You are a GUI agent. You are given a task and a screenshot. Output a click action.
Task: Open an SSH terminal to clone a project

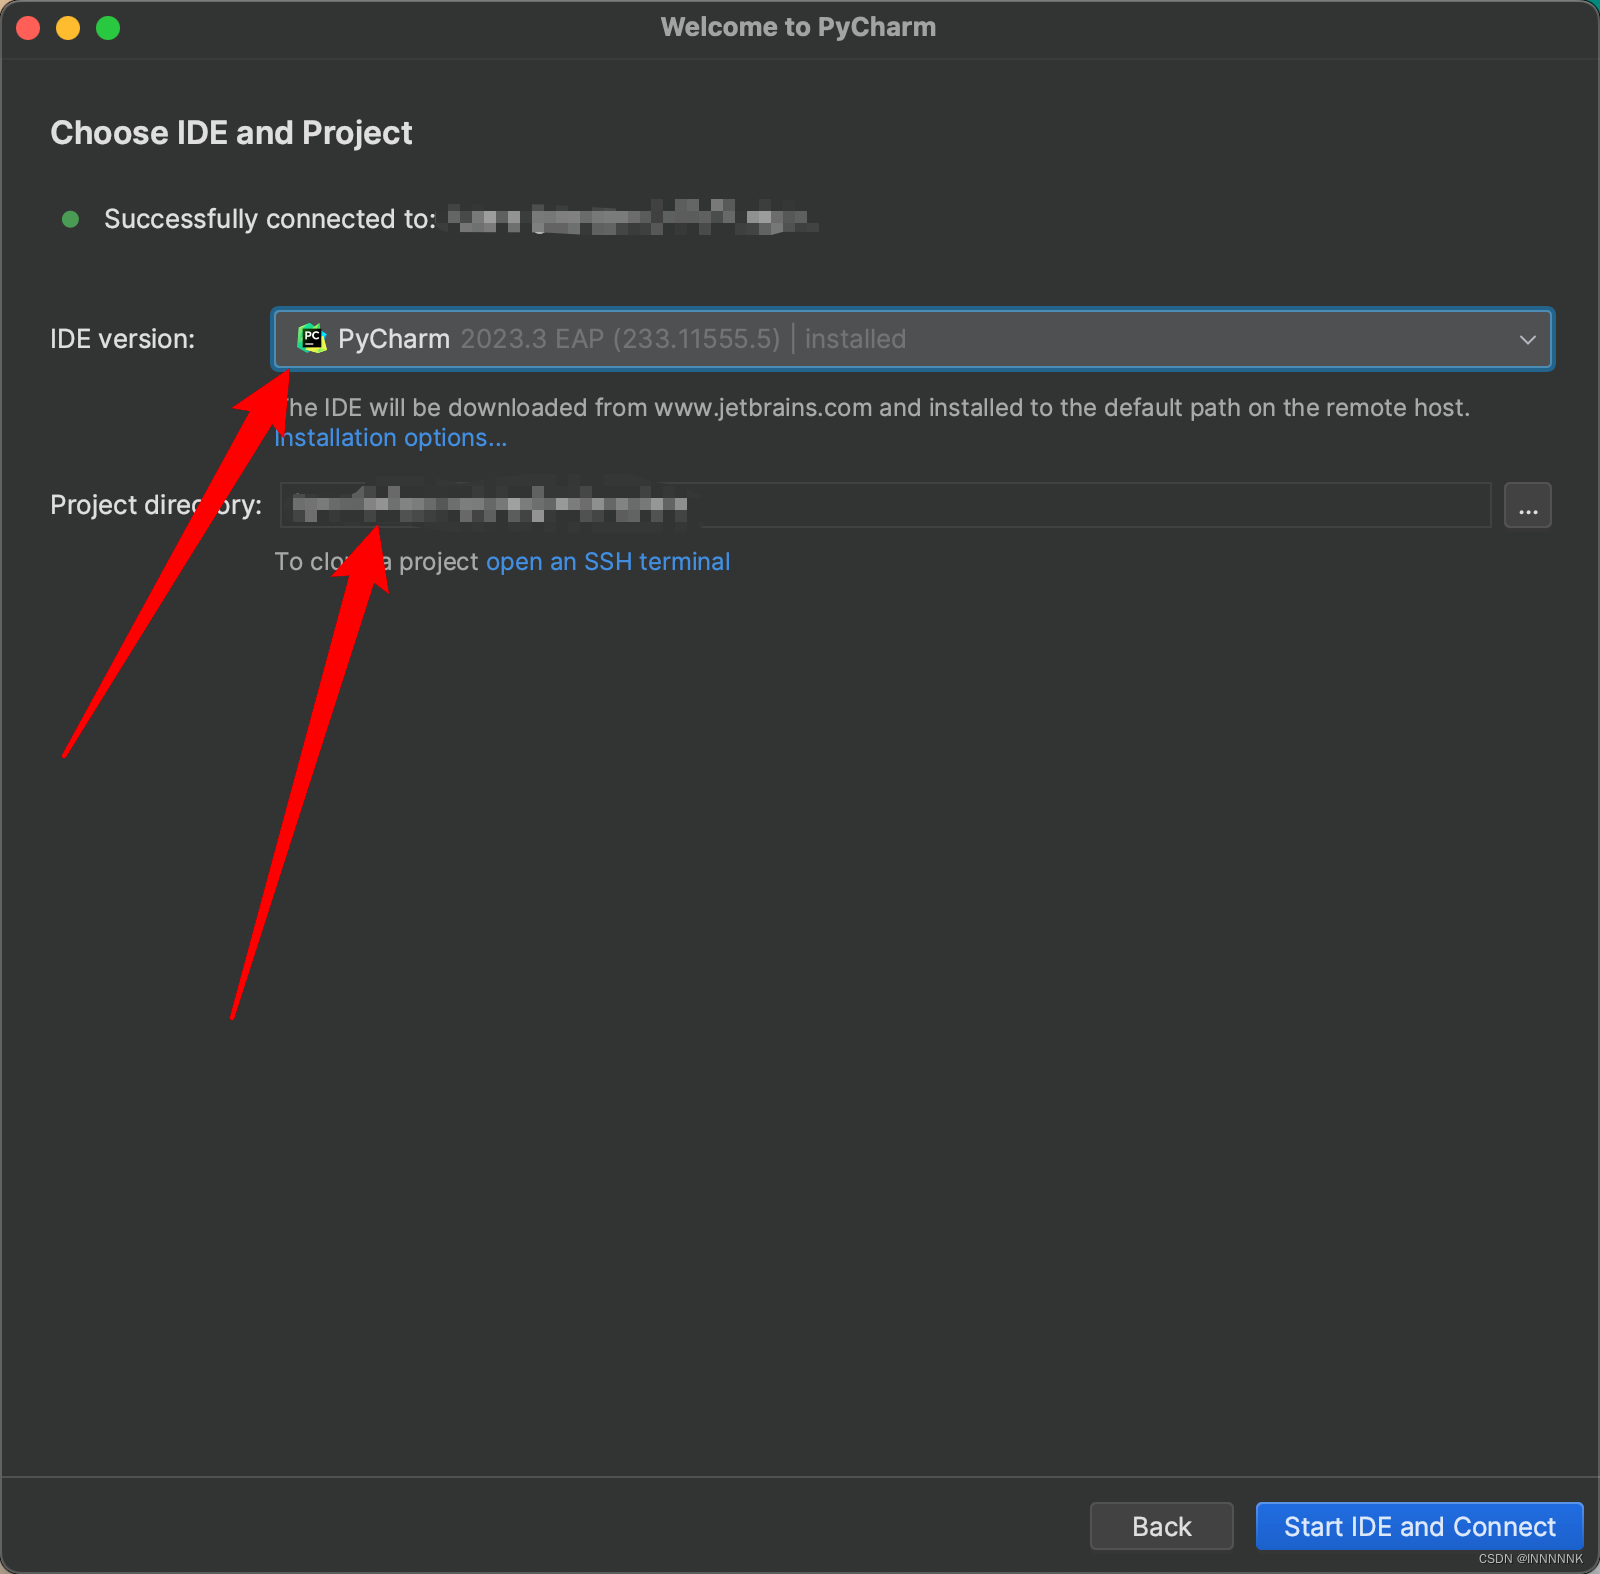(x=607, y=561)
